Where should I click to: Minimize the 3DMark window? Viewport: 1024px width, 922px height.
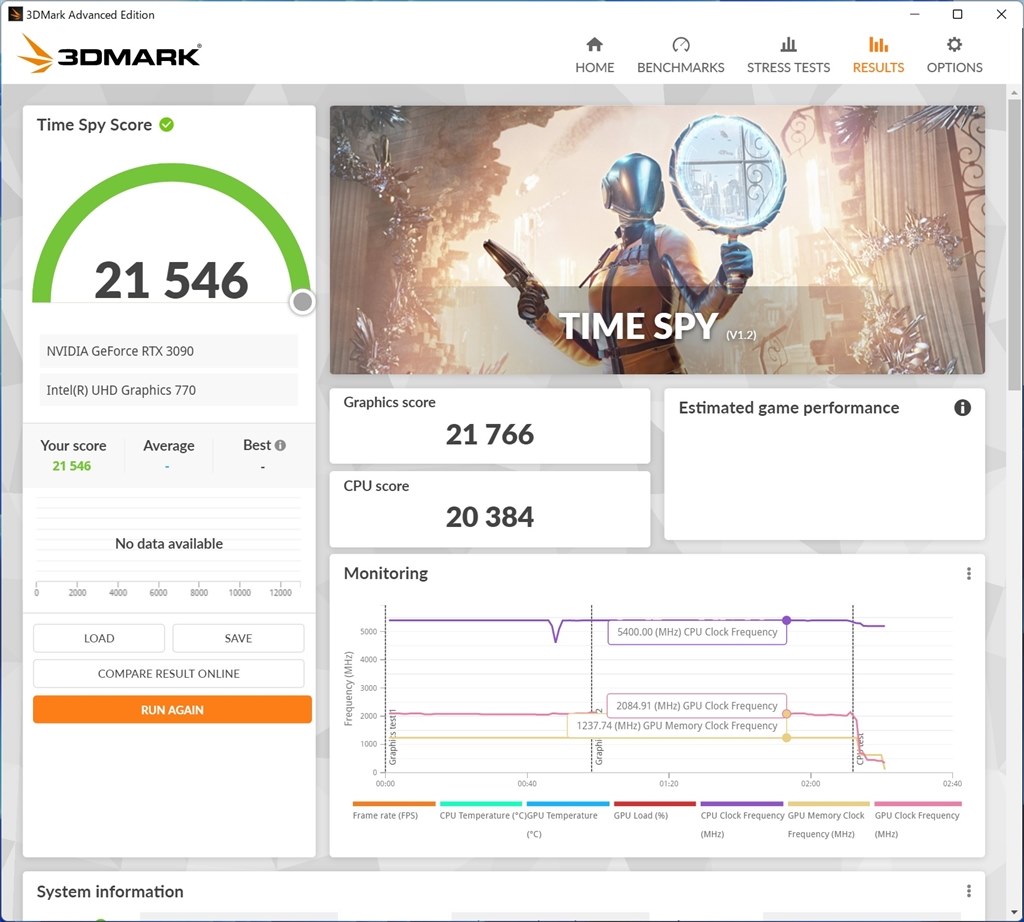pos(915,14)
